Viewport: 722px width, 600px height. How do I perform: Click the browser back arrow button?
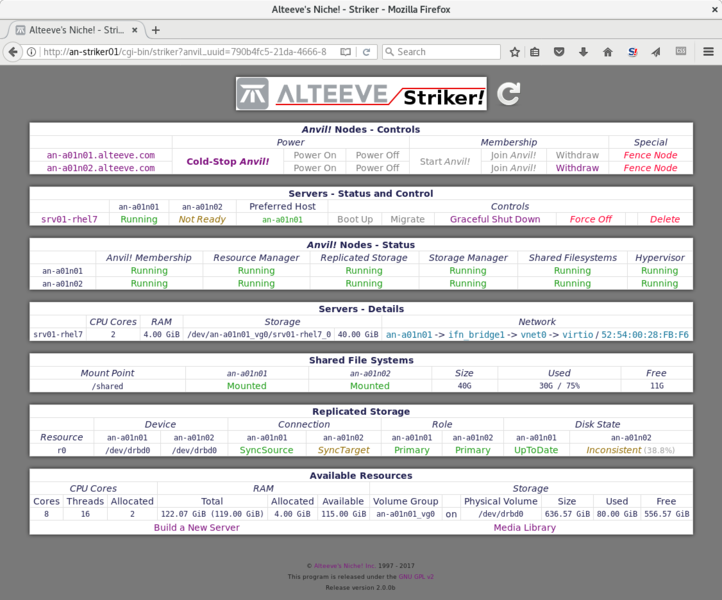15,51
